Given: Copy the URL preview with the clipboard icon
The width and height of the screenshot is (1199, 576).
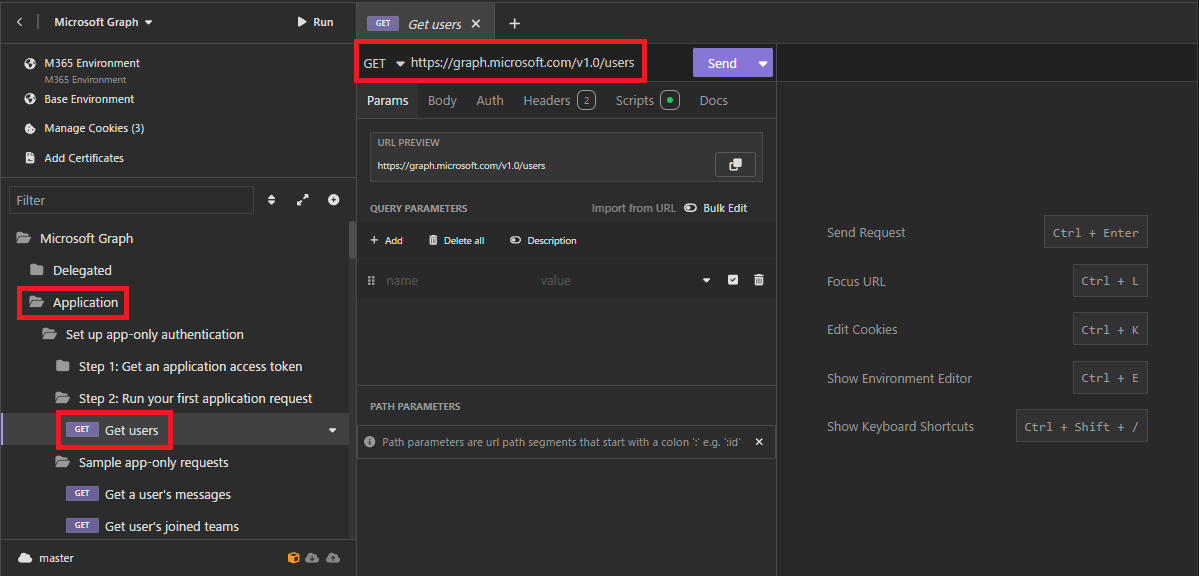Looking at the screenshot, I should click(x=735, y=164).
